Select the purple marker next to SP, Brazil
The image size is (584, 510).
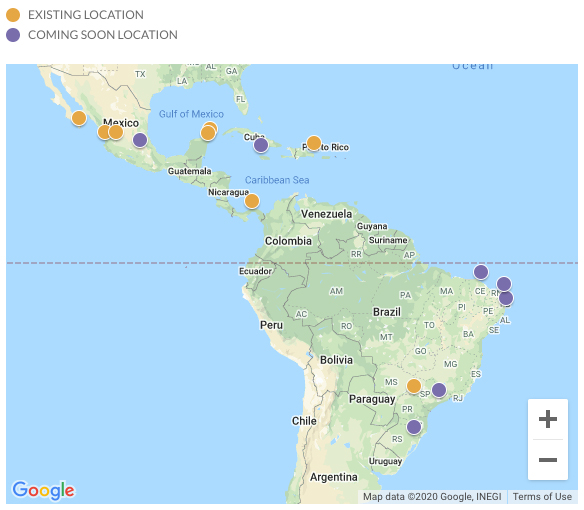coord(439,390)
